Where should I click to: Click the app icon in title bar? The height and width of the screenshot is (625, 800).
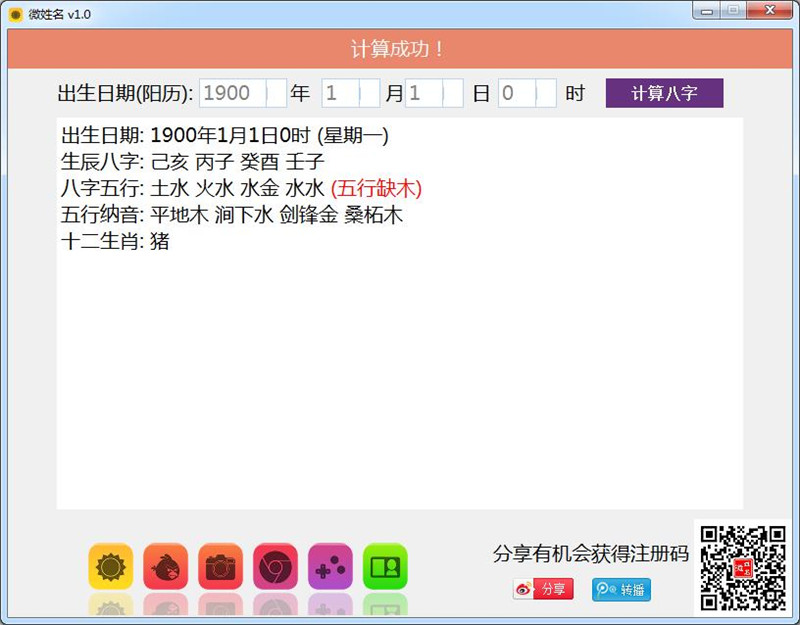tap(15, 13)
